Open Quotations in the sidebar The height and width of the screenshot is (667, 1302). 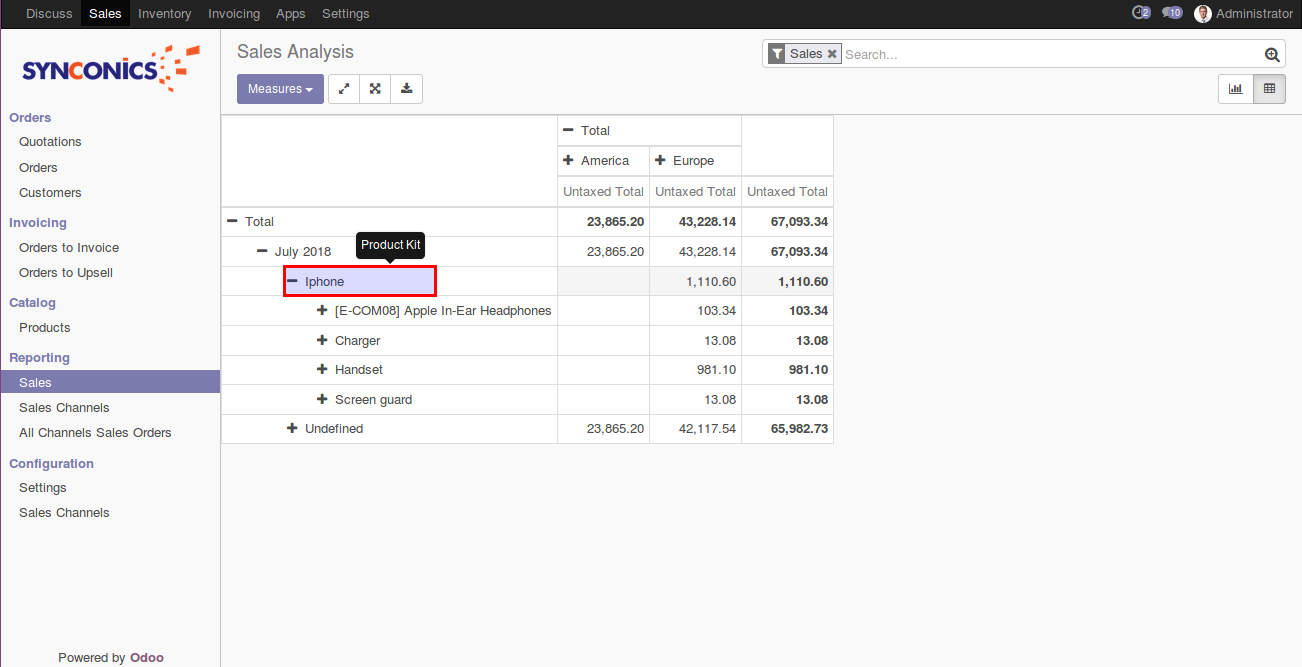click(x=50, y=142)
